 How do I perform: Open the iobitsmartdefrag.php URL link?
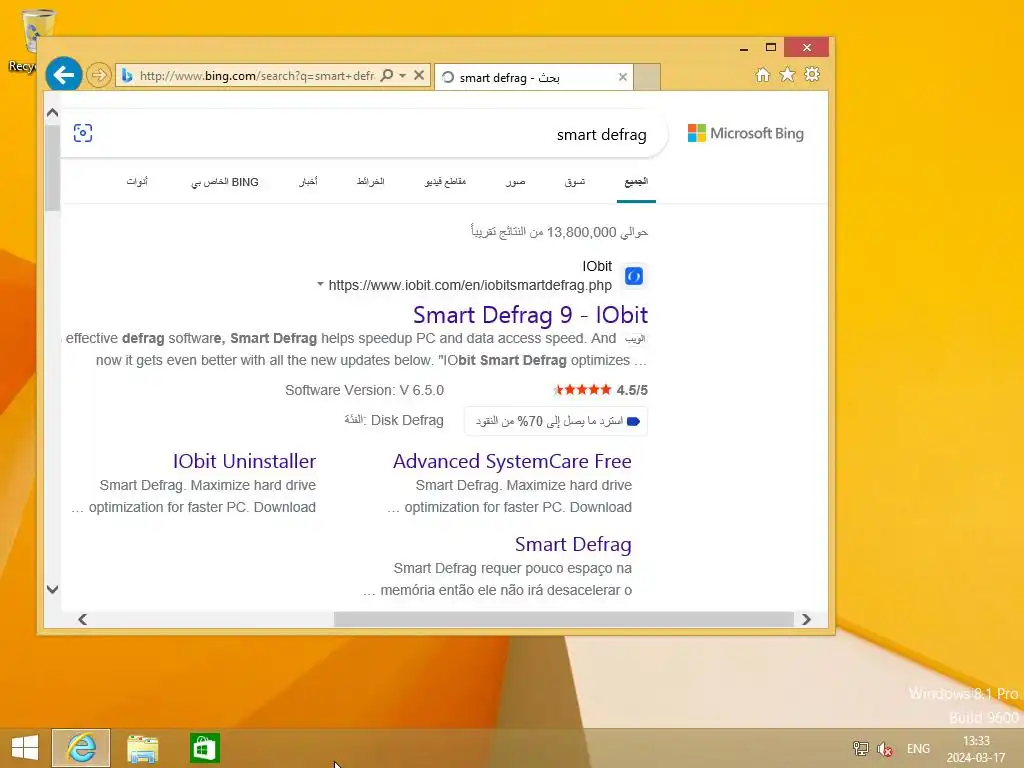(x=470, y=285)
